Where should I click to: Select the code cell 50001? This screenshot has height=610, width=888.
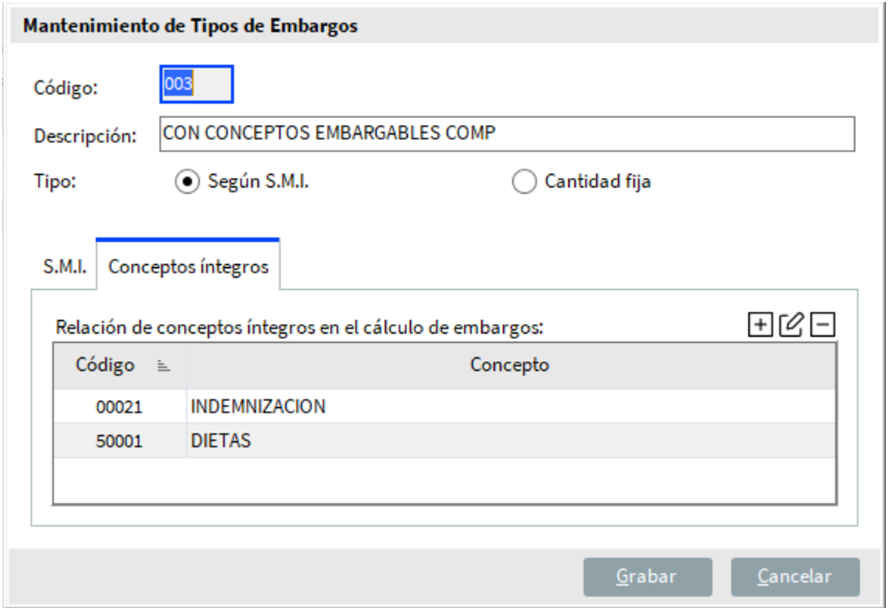[x=120, y=441]
